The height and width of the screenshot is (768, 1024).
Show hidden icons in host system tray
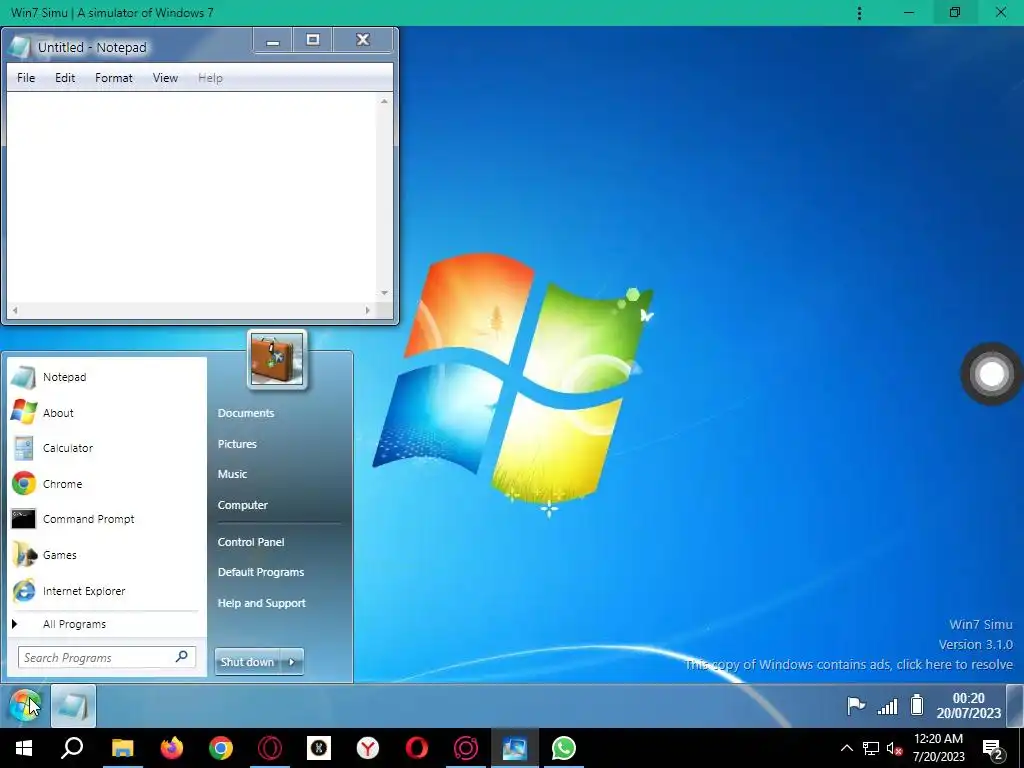click(846, 748)
